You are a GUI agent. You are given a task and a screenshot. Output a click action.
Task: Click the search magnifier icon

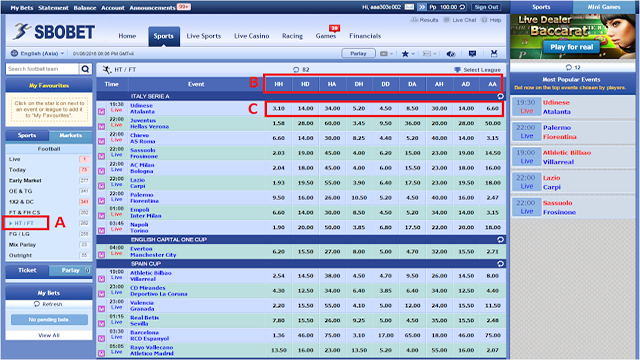point(85,69)
